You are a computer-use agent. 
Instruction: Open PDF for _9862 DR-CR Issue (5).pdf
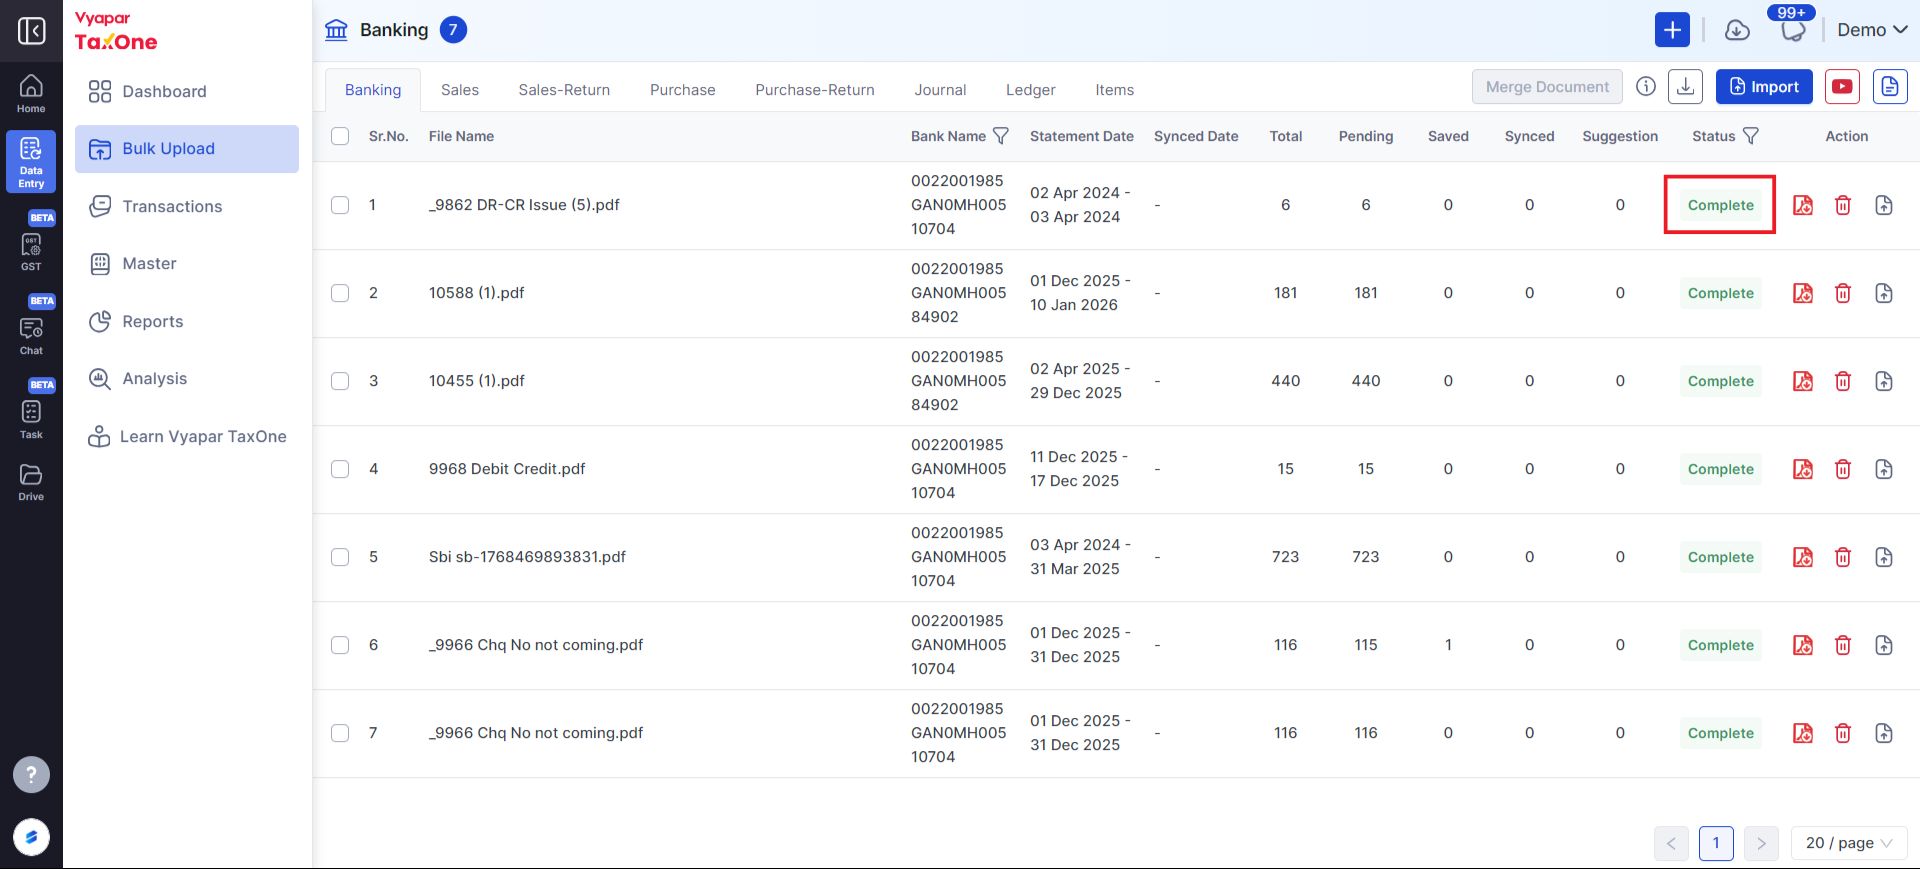click(1803, 205)
